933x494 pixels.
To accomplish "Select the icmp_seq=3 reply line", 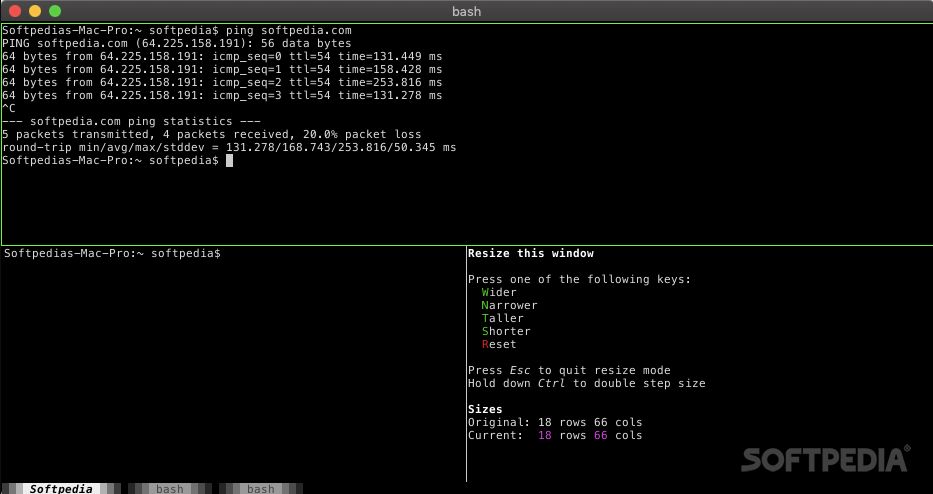I will [x=222, y=96].
